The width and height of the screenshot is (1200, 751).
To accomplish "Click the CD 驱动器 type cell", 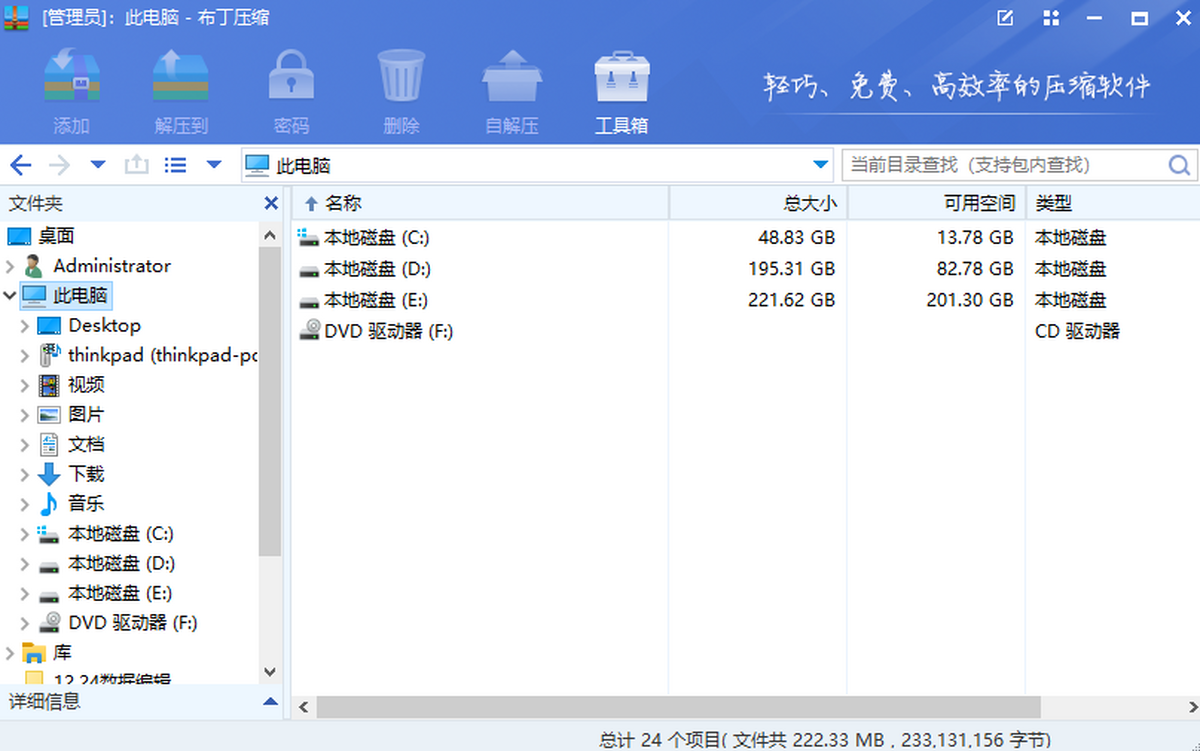I will click(x=1078, y=331).
